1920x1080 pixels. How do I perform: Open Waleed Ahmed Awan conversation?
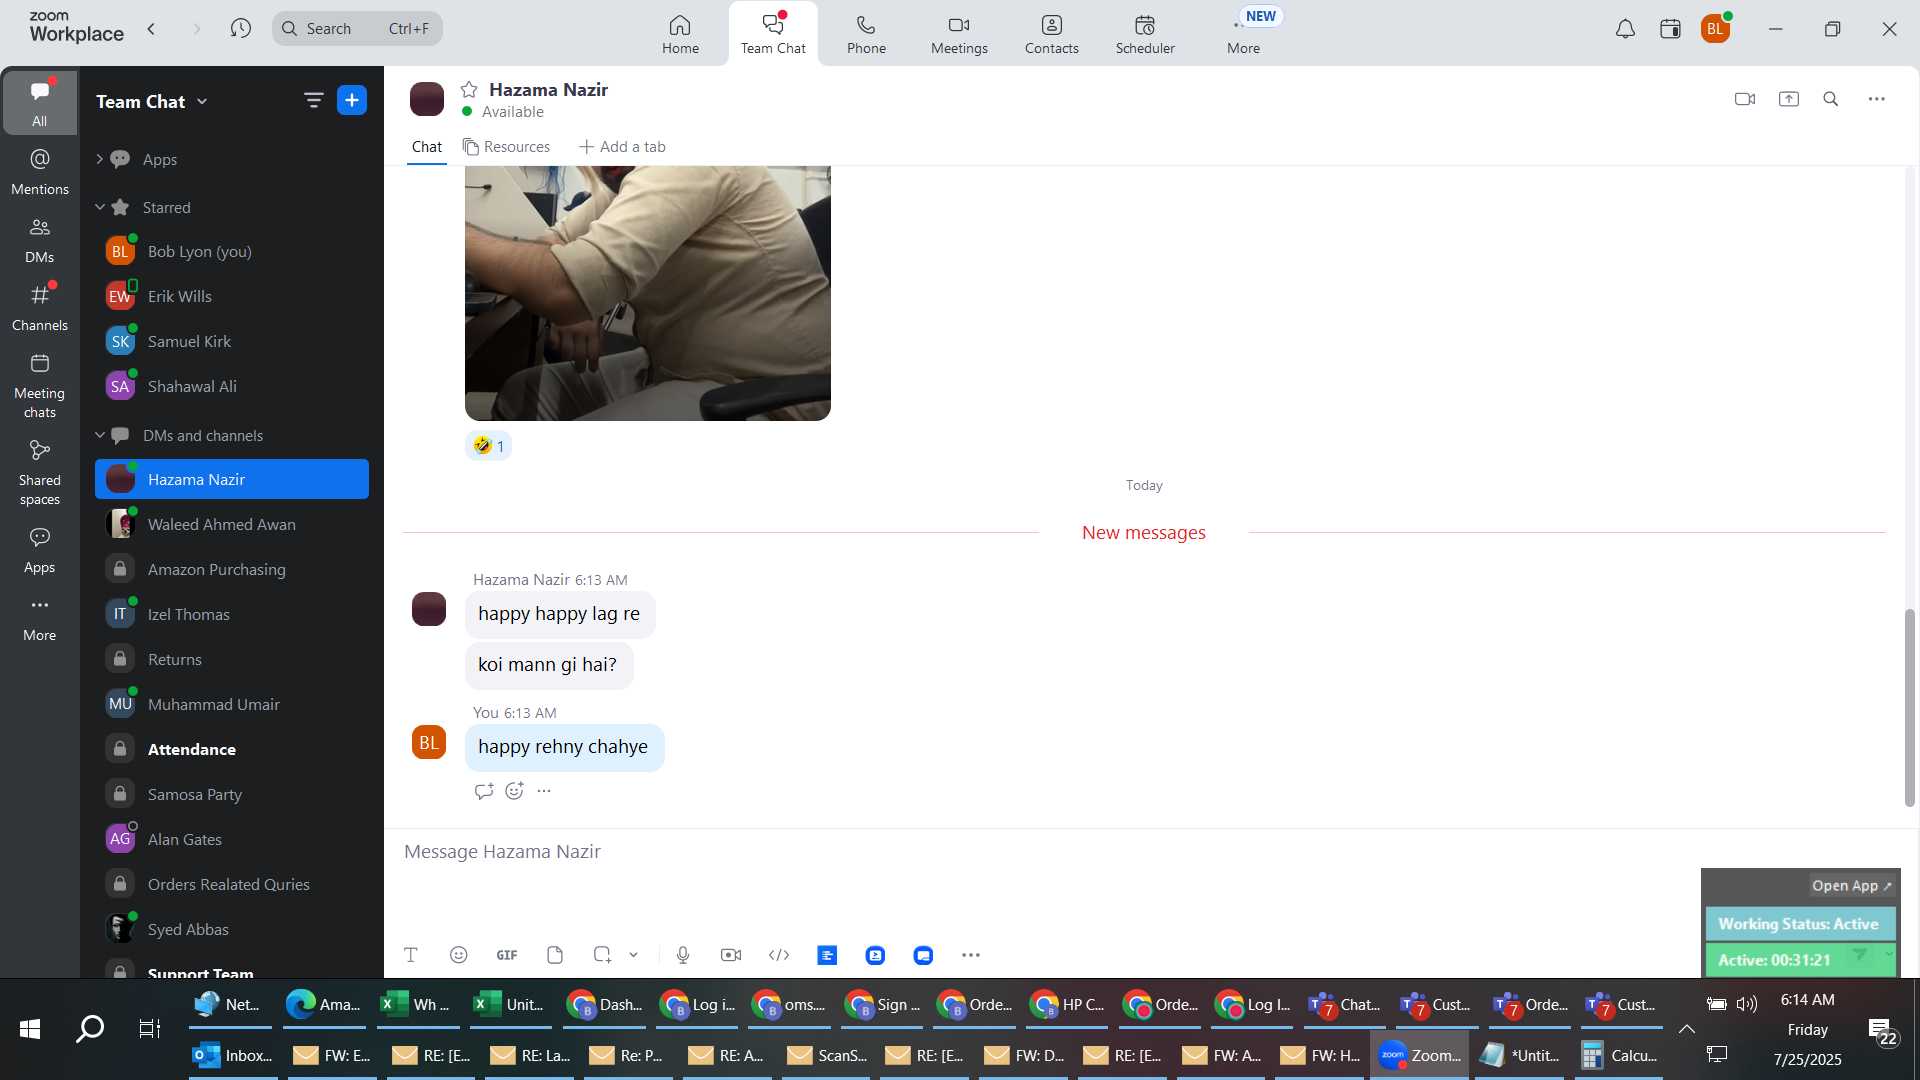(232, 524)
